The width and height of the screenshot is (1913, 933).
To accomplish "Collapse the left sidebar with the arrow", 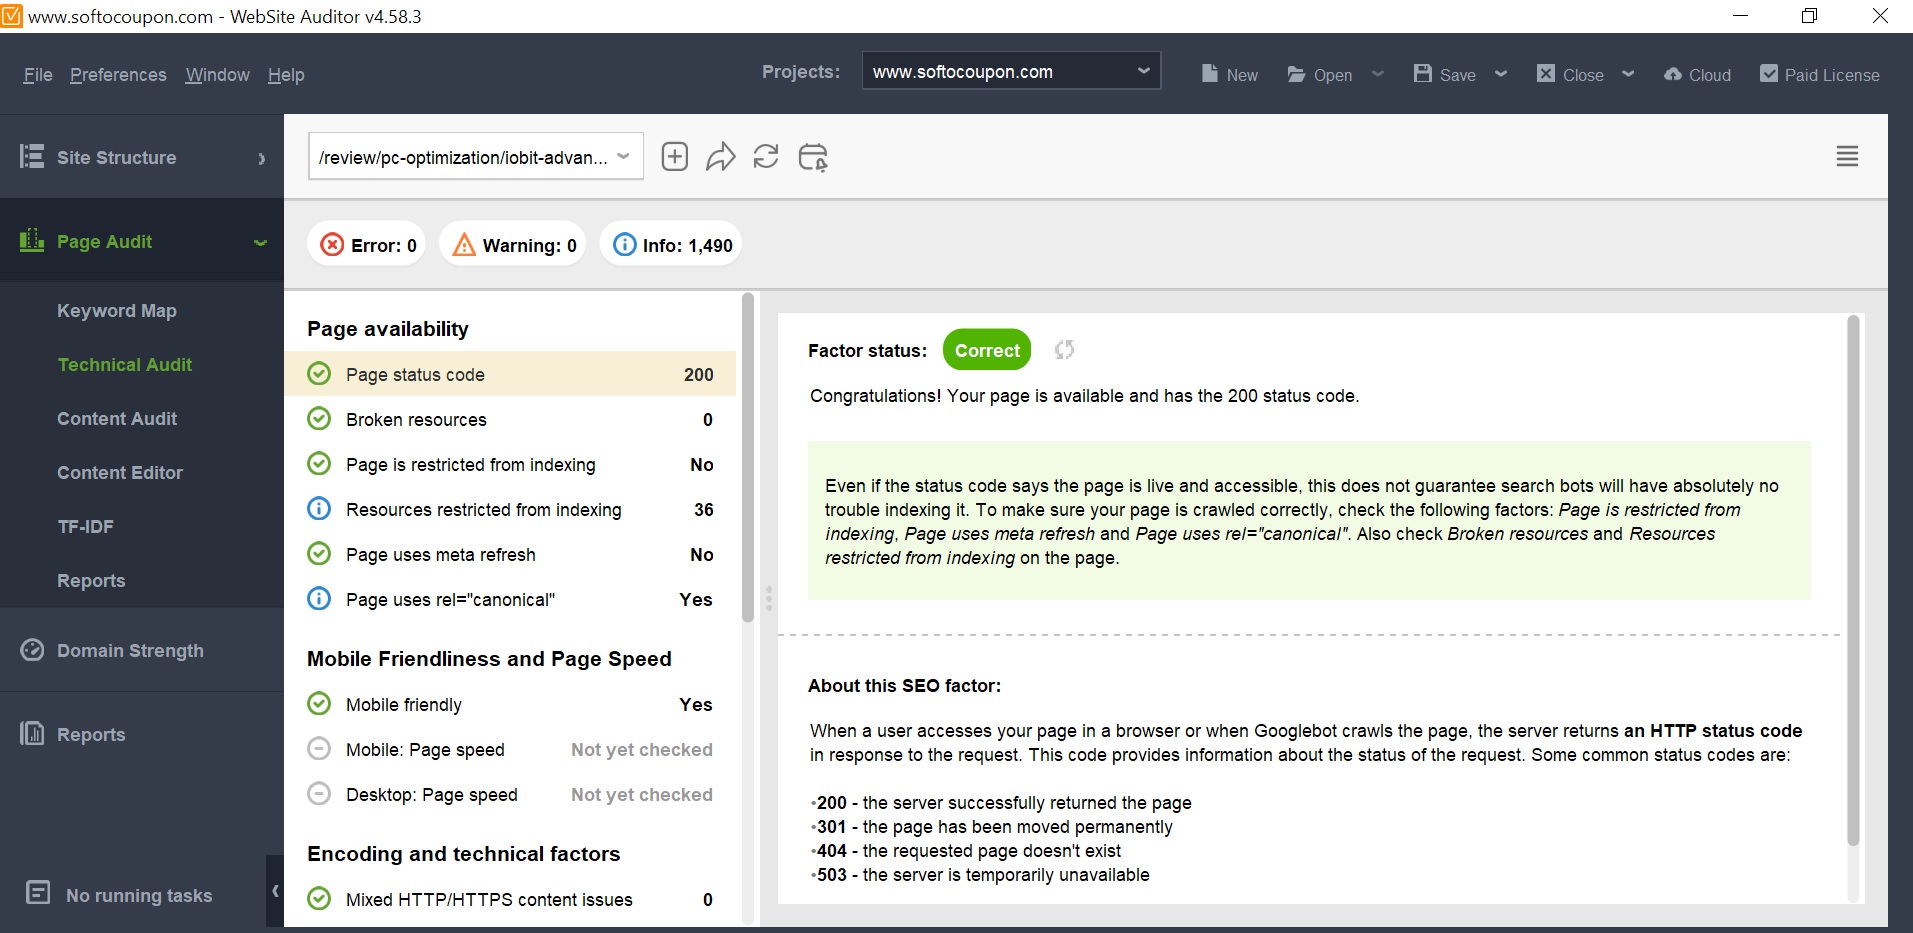I will click(x=275, y=890).
